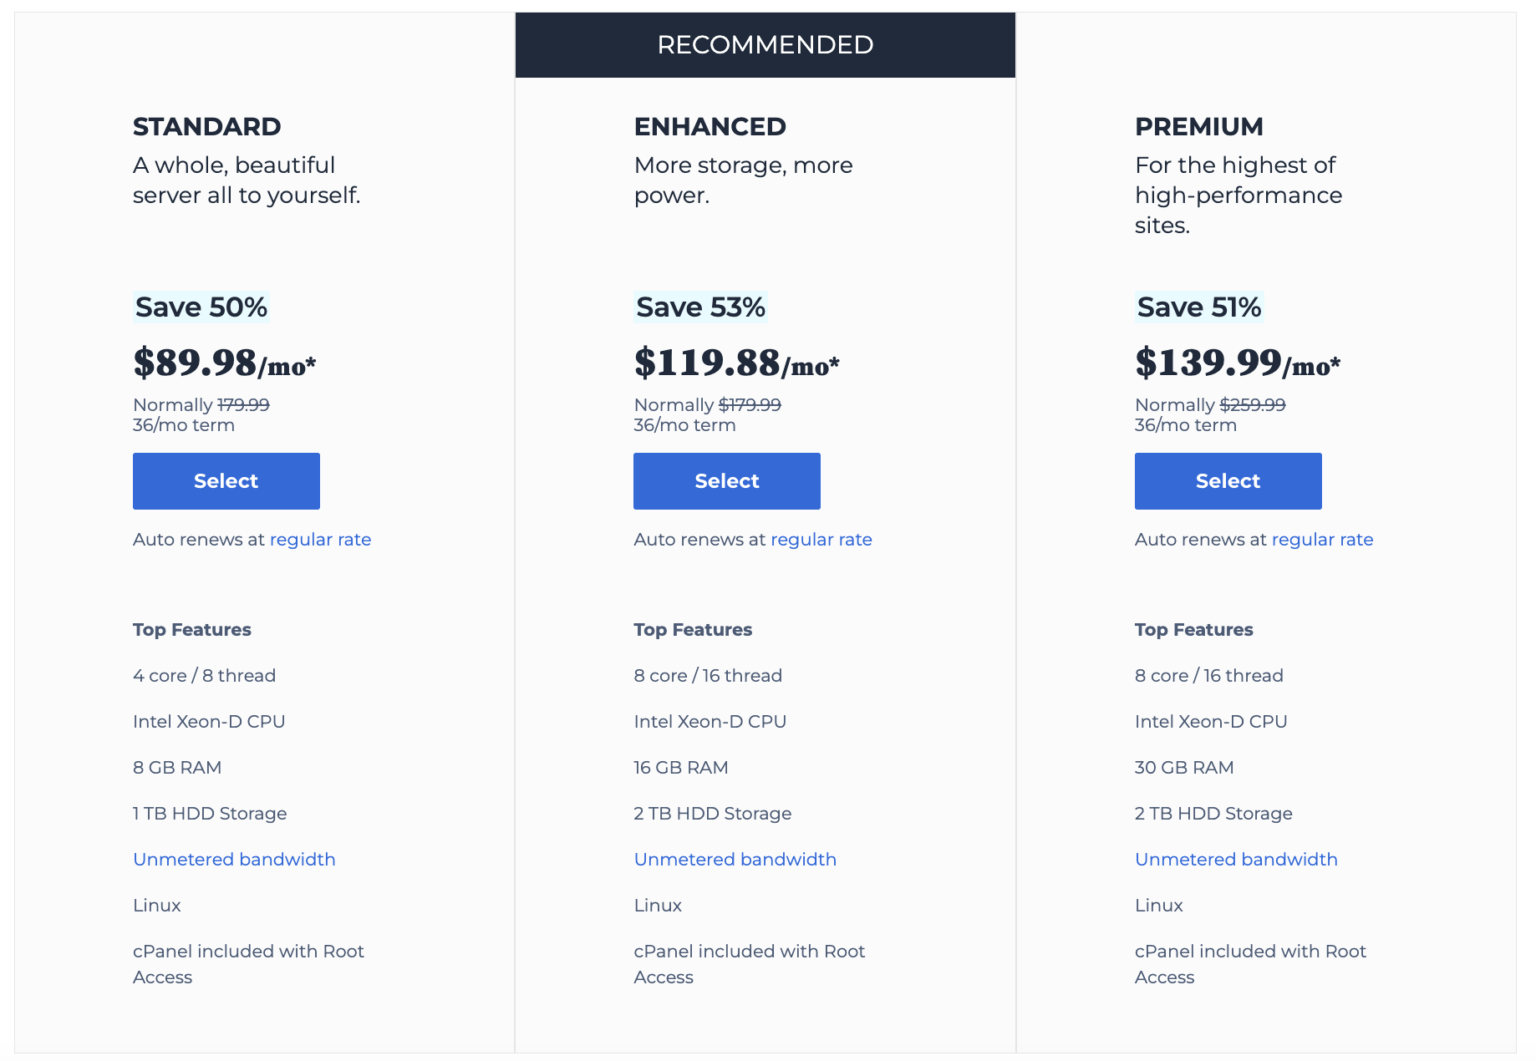The height and width of the screenshot is (1061, 1536).
Task: Click the Select button under the STANDARD plan
Action: (x=225, y=481)
